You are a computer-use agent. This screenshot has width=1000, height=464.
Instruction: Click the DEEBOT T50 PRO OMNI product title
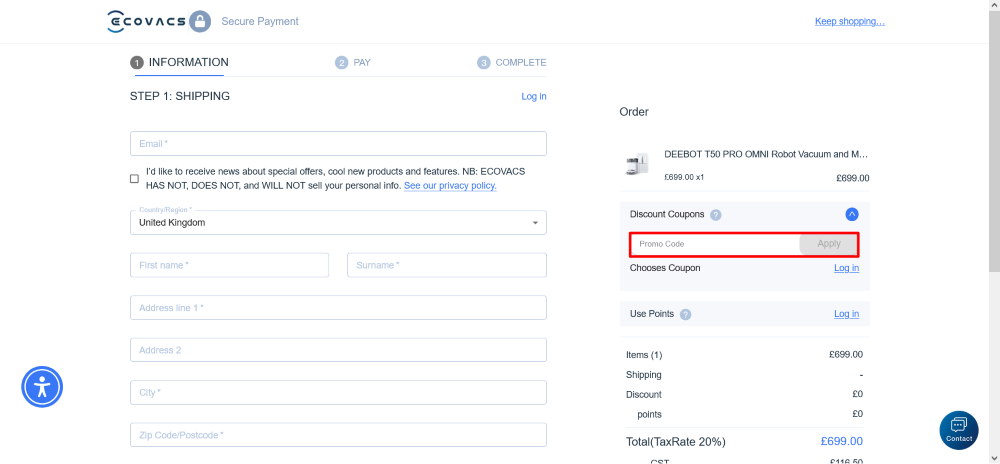(766, 154)
